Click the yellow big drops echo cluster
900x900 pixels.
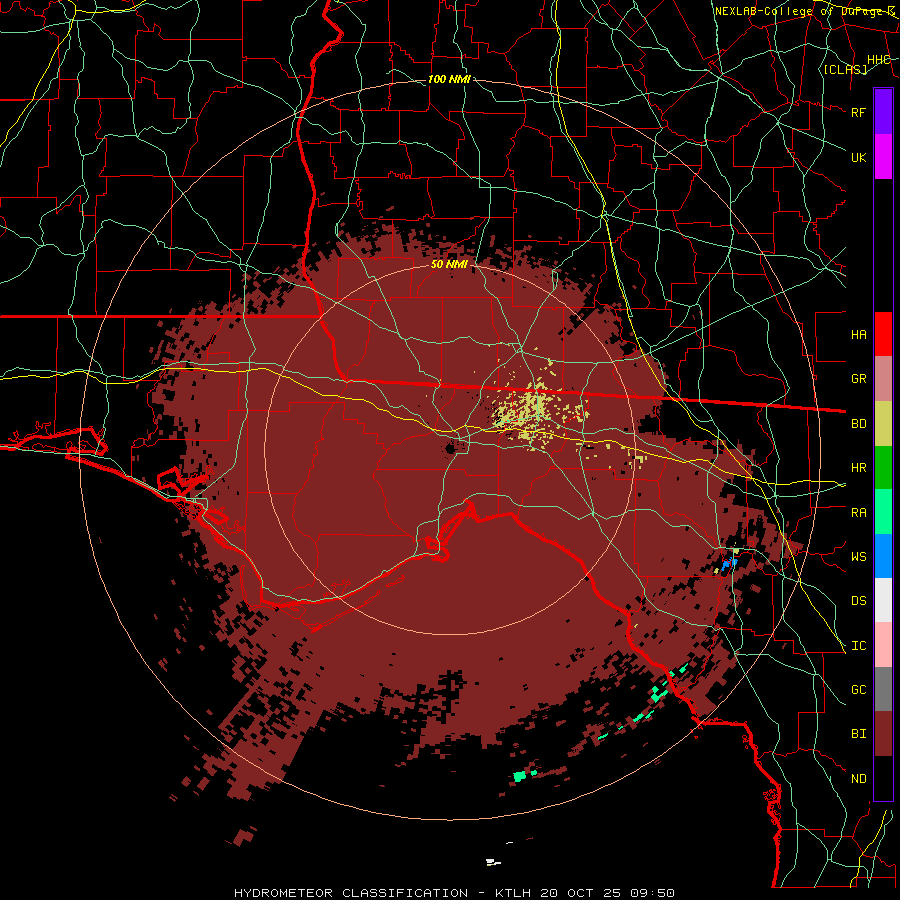(x=531, y=410)
